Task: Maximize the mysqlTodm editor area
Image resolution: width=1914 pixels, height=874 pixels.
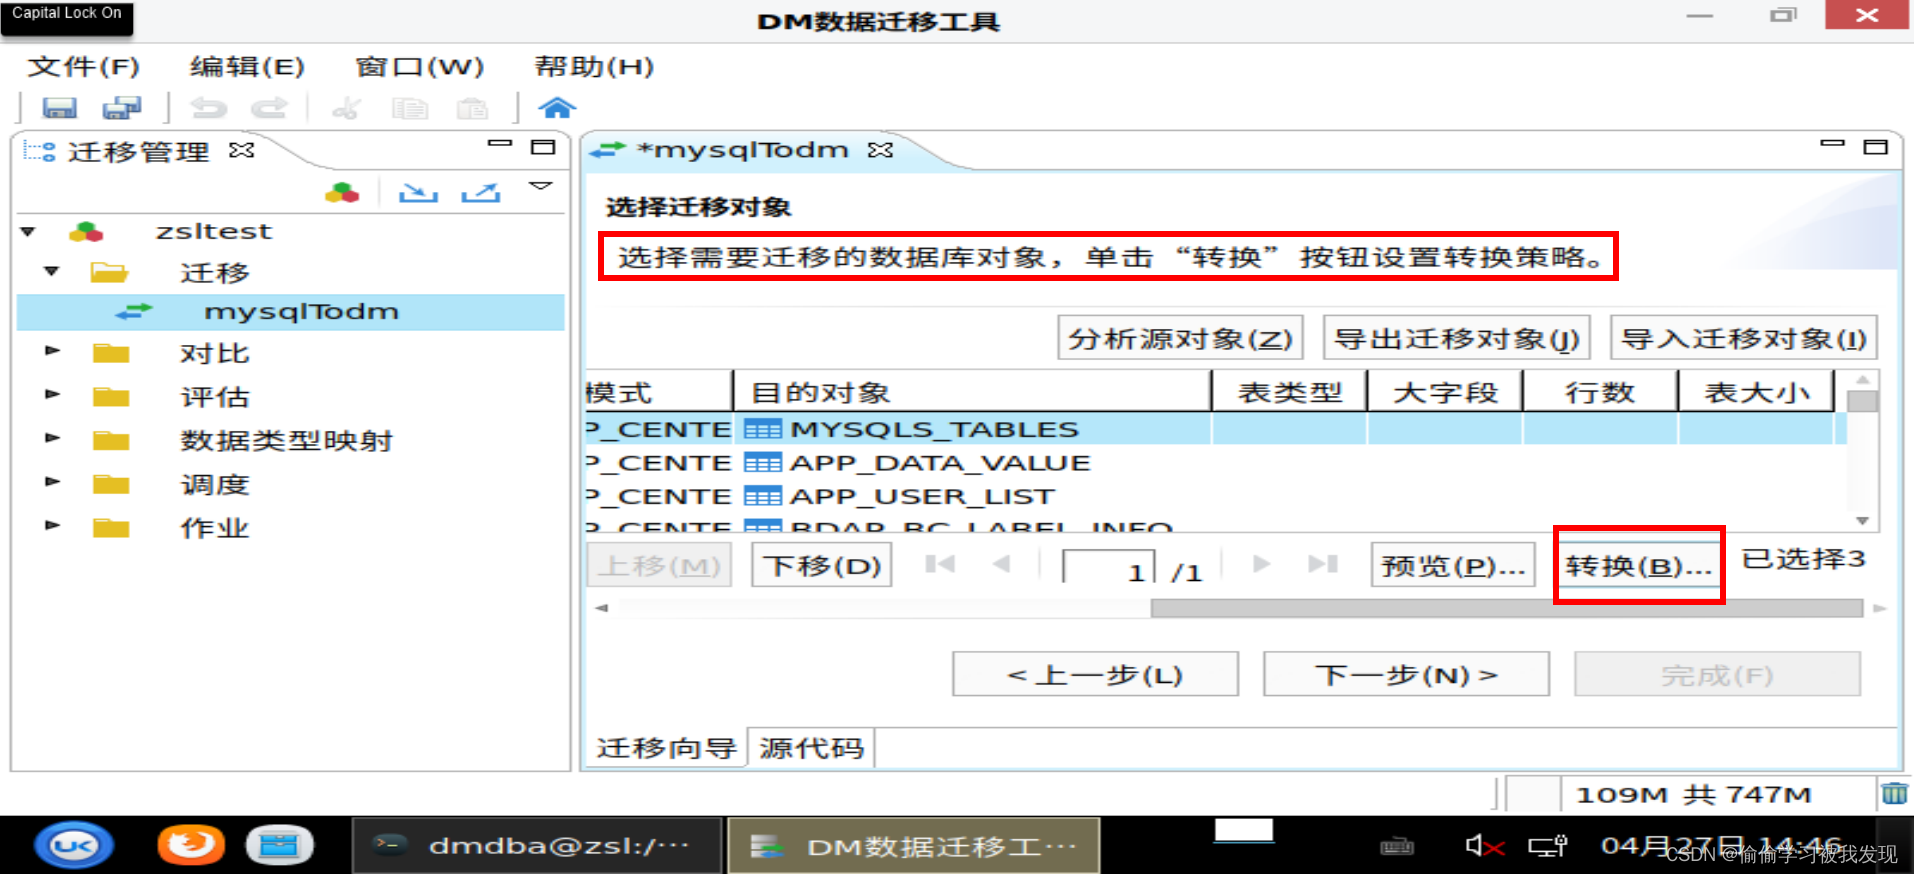Action: point(1876,147)
